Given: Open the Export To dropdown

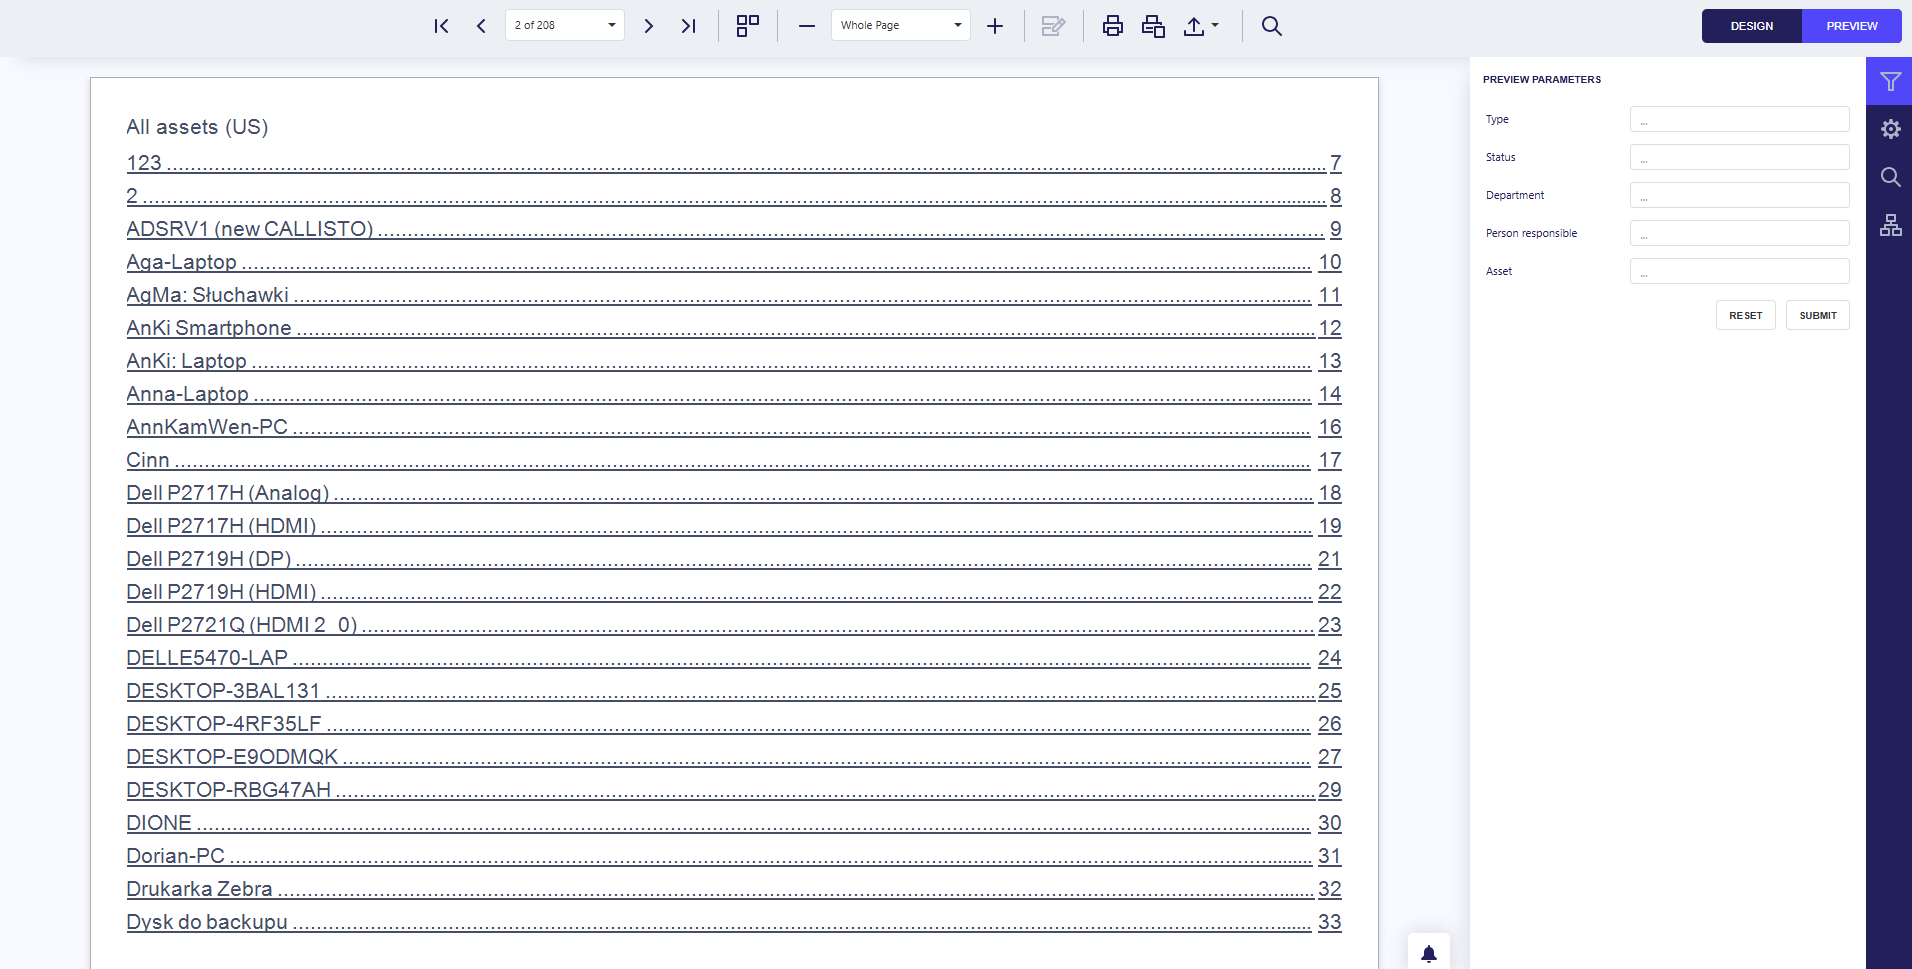Looking at the screenshot, I should pyautogui.click(x=1201, y=26).
